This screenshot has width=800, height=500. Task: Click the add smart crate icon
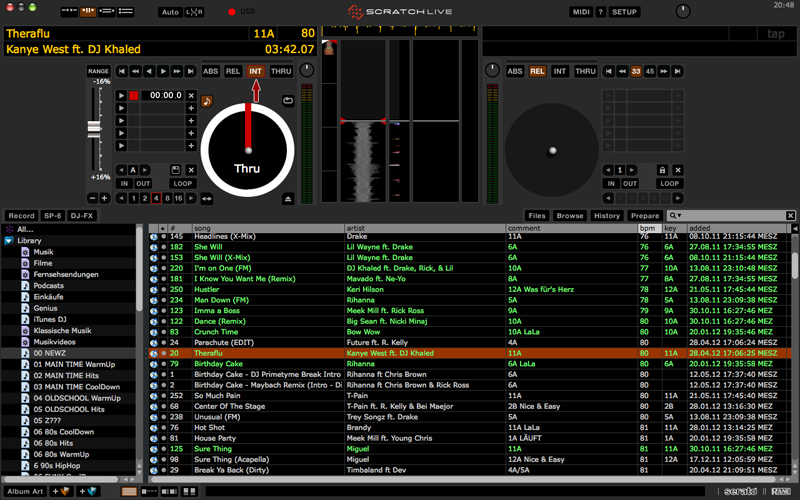90,492
